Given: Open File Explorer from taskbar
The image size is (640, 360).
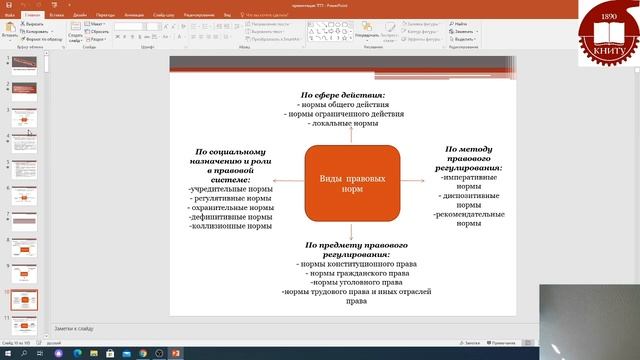Looking at the screenshot, I should pyautogui.click(x=94, y=353).
